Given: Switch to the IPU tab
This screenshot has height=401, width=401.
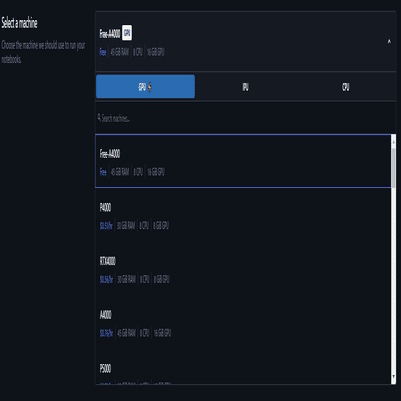Looking at the screenshot, I should click(x=245, y=87).
